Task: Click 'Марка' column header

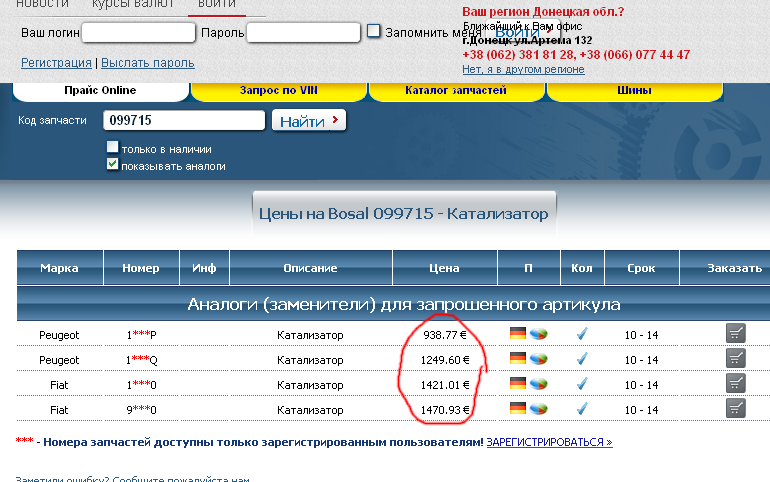Action: (x=59, y=268)
